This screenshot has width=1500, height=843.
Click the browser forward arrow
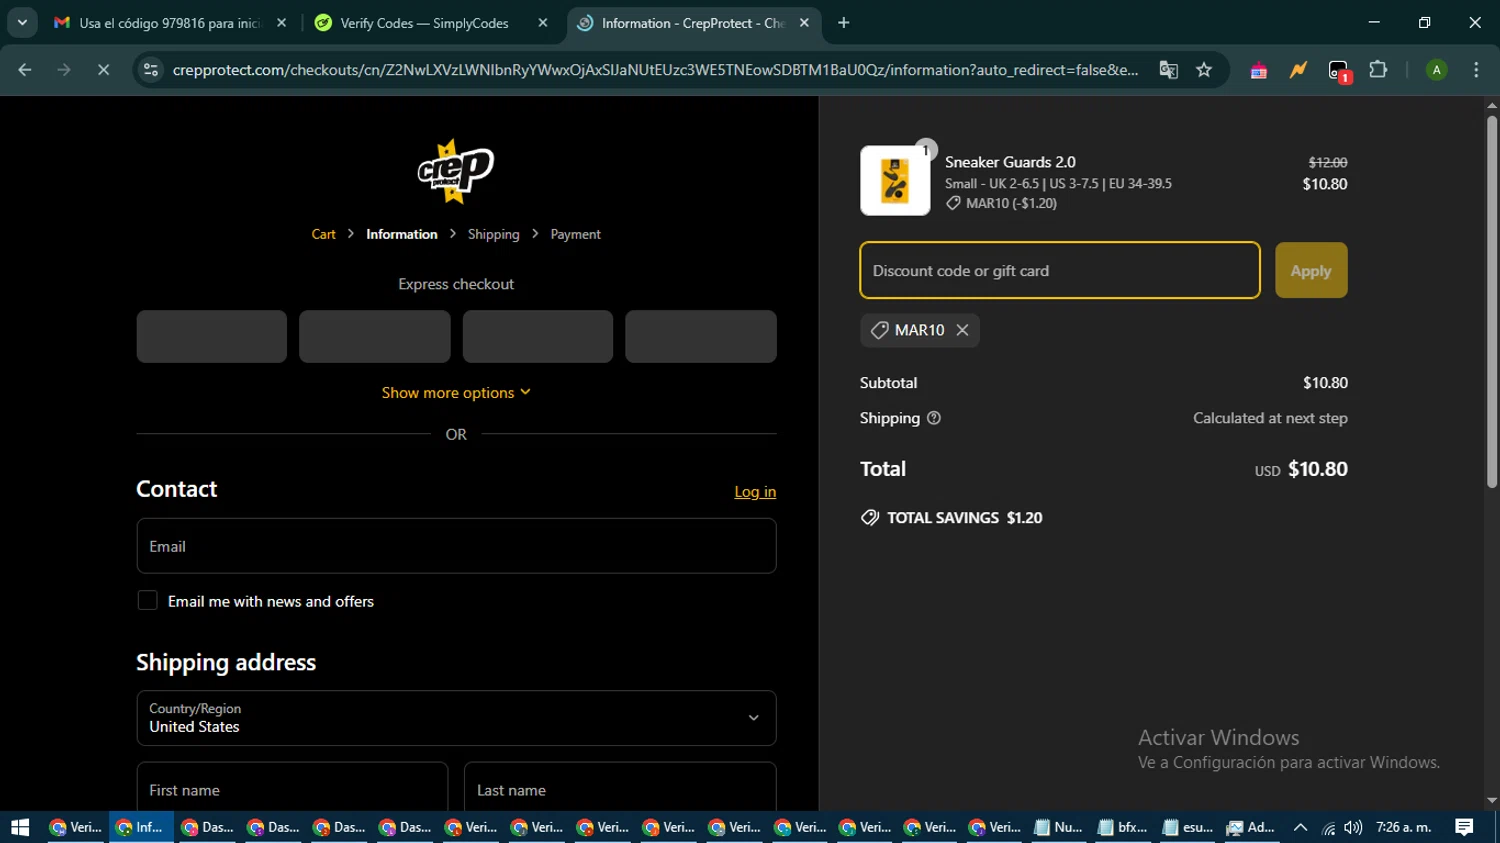point(64,70)
